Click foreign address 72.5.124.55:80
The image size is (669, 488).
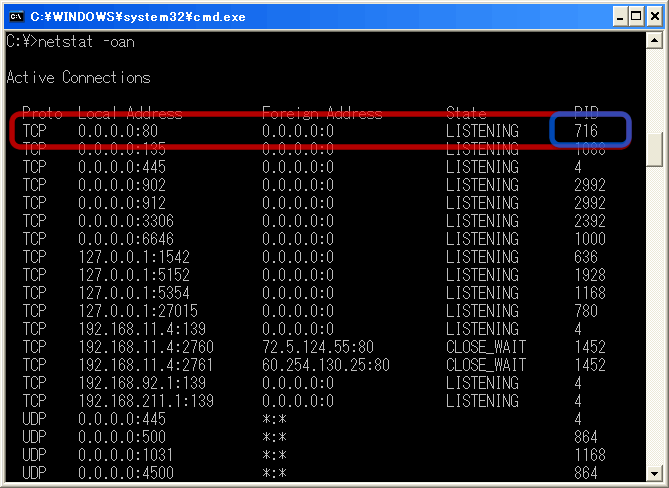tap(318, 347)
